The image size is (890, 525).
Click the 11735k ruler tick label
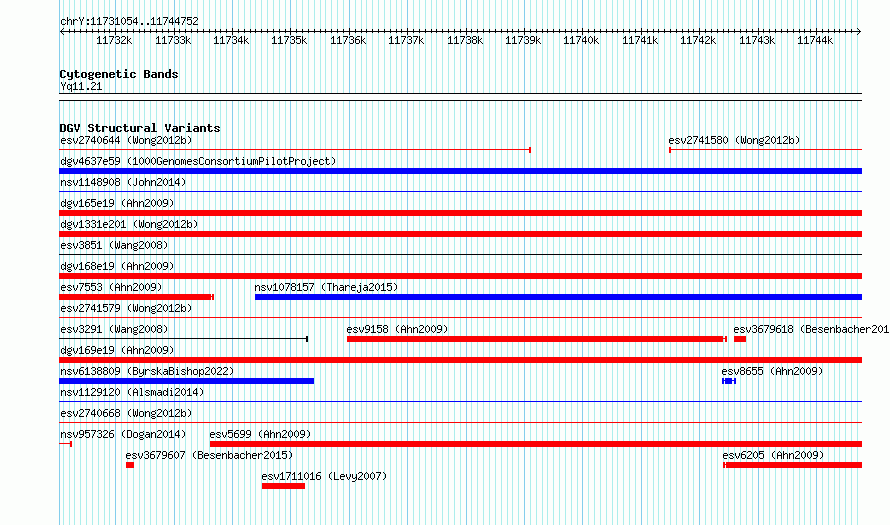(x=289, y=40)
